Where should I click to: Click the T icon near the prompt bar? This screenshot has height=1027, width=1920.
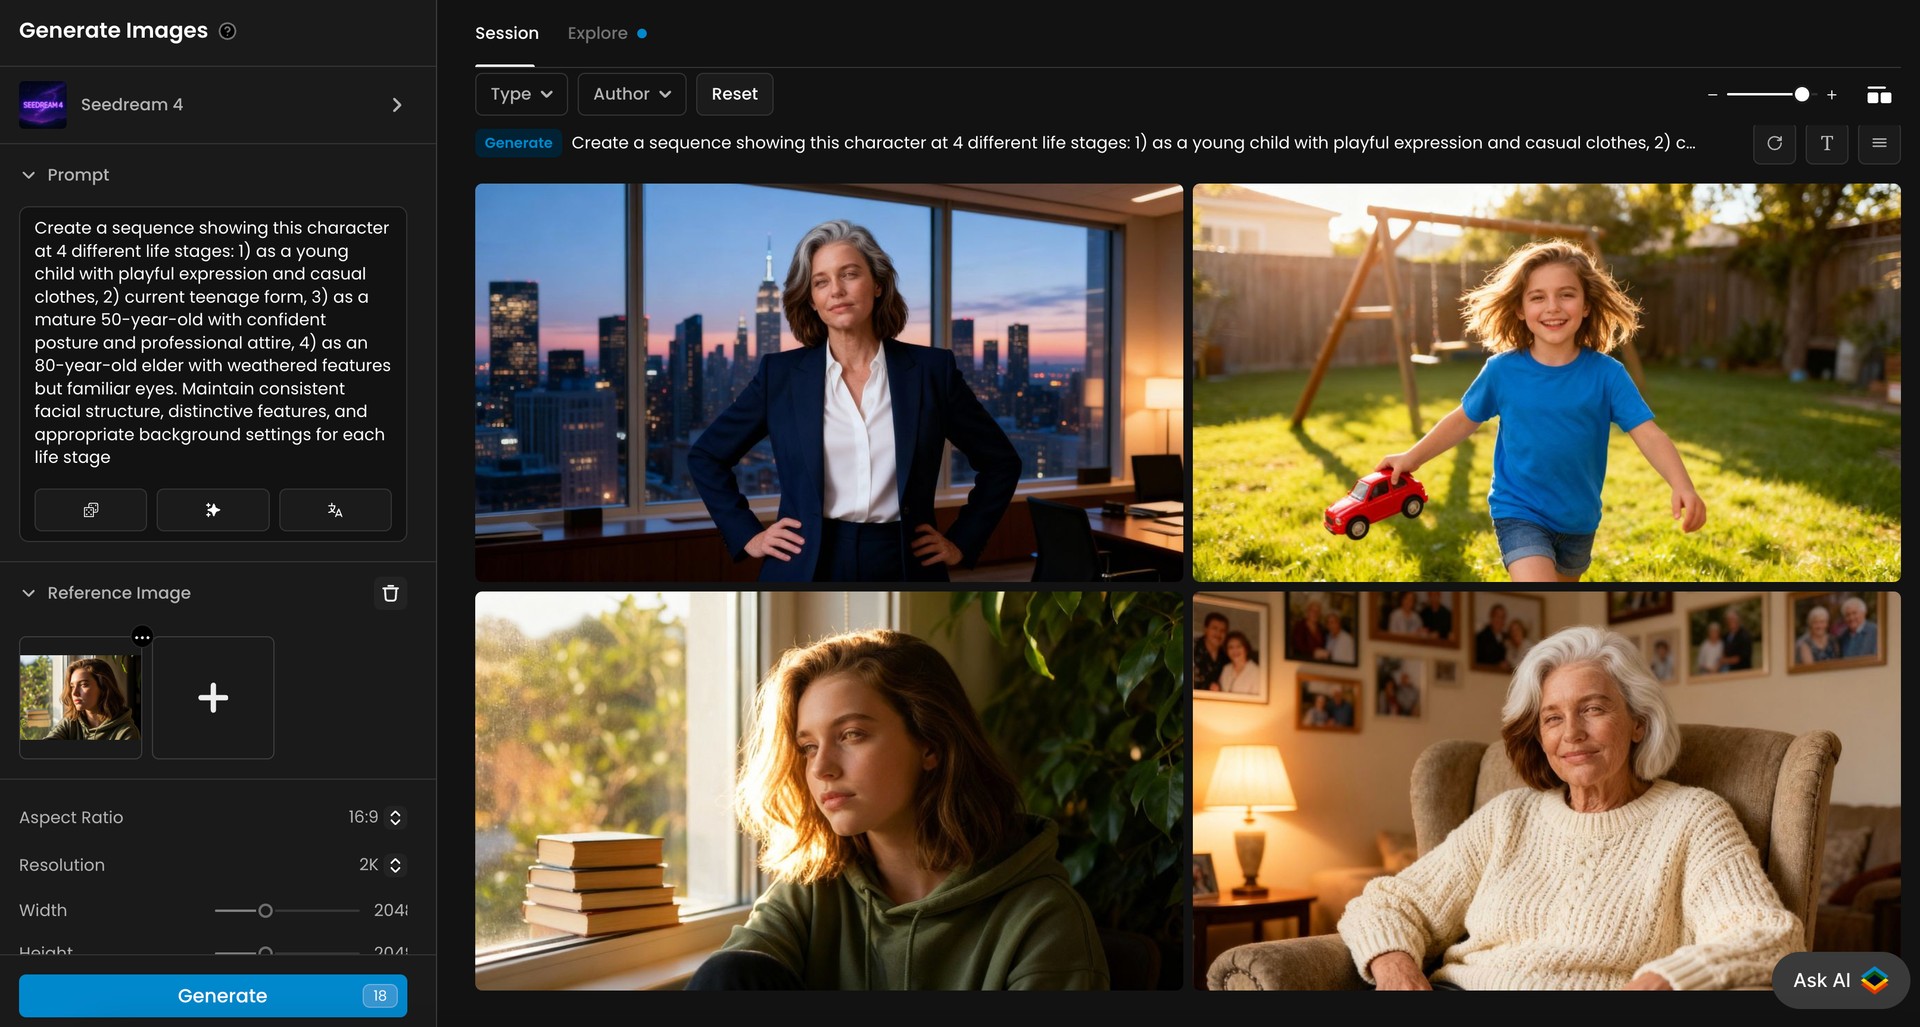[x=1827, y=143]
